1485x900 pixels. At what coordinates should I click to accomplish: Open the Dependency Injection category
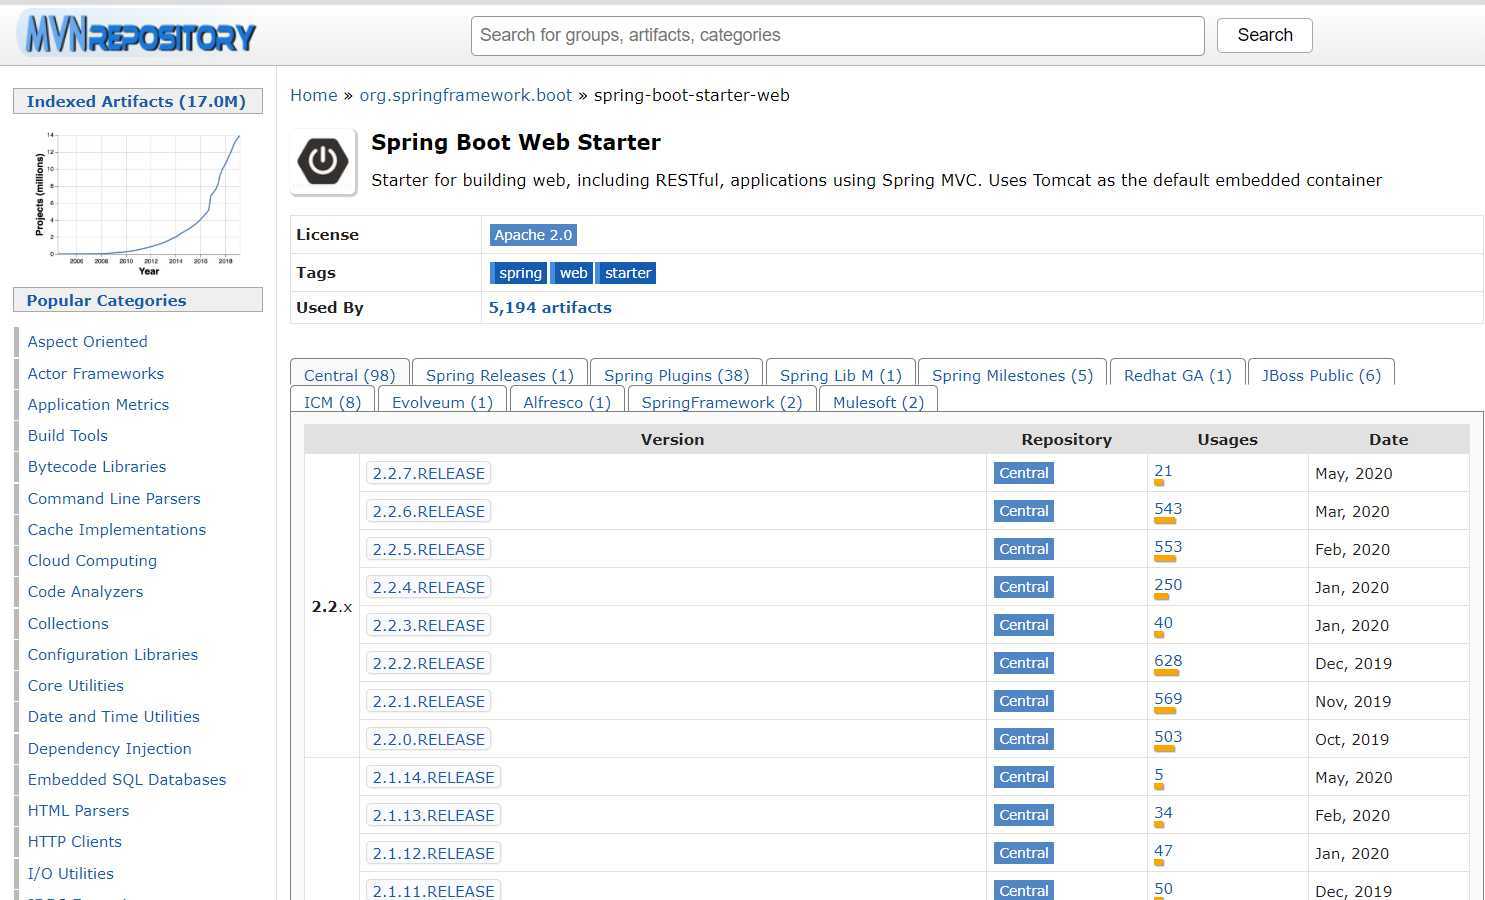tap(109, 749)
